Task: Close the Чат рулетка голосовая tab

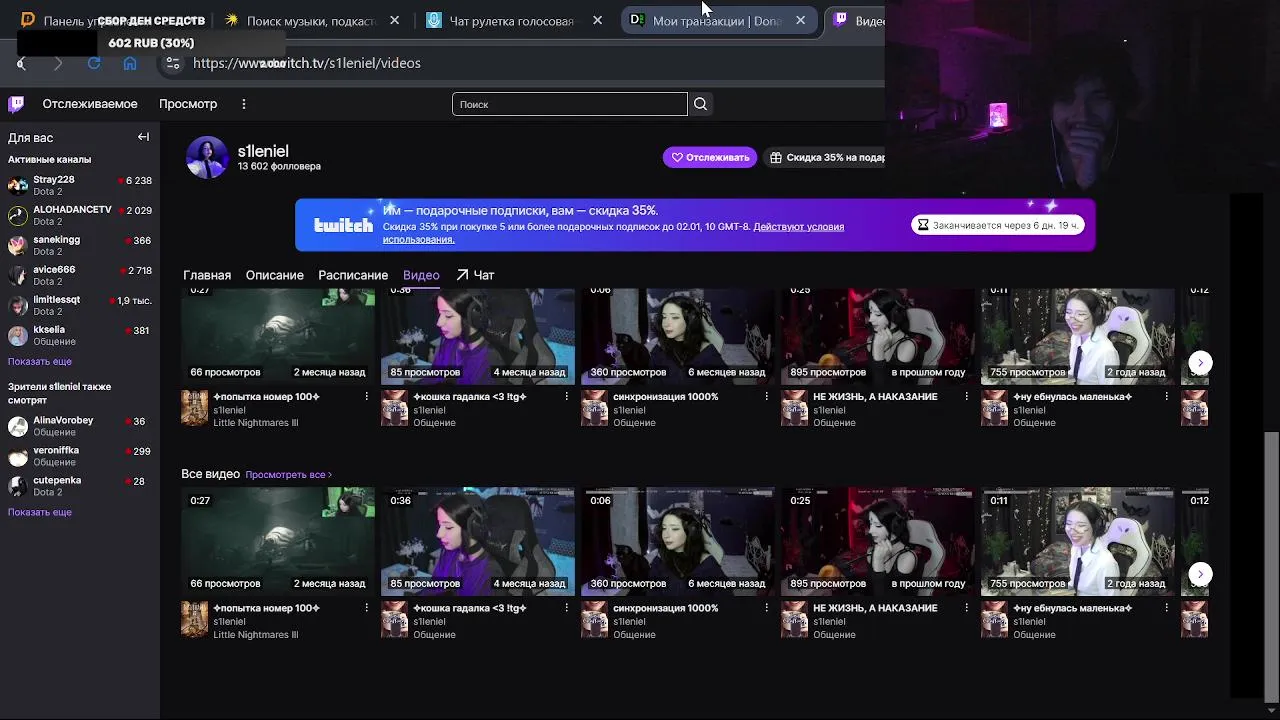Action: (597, 20)
